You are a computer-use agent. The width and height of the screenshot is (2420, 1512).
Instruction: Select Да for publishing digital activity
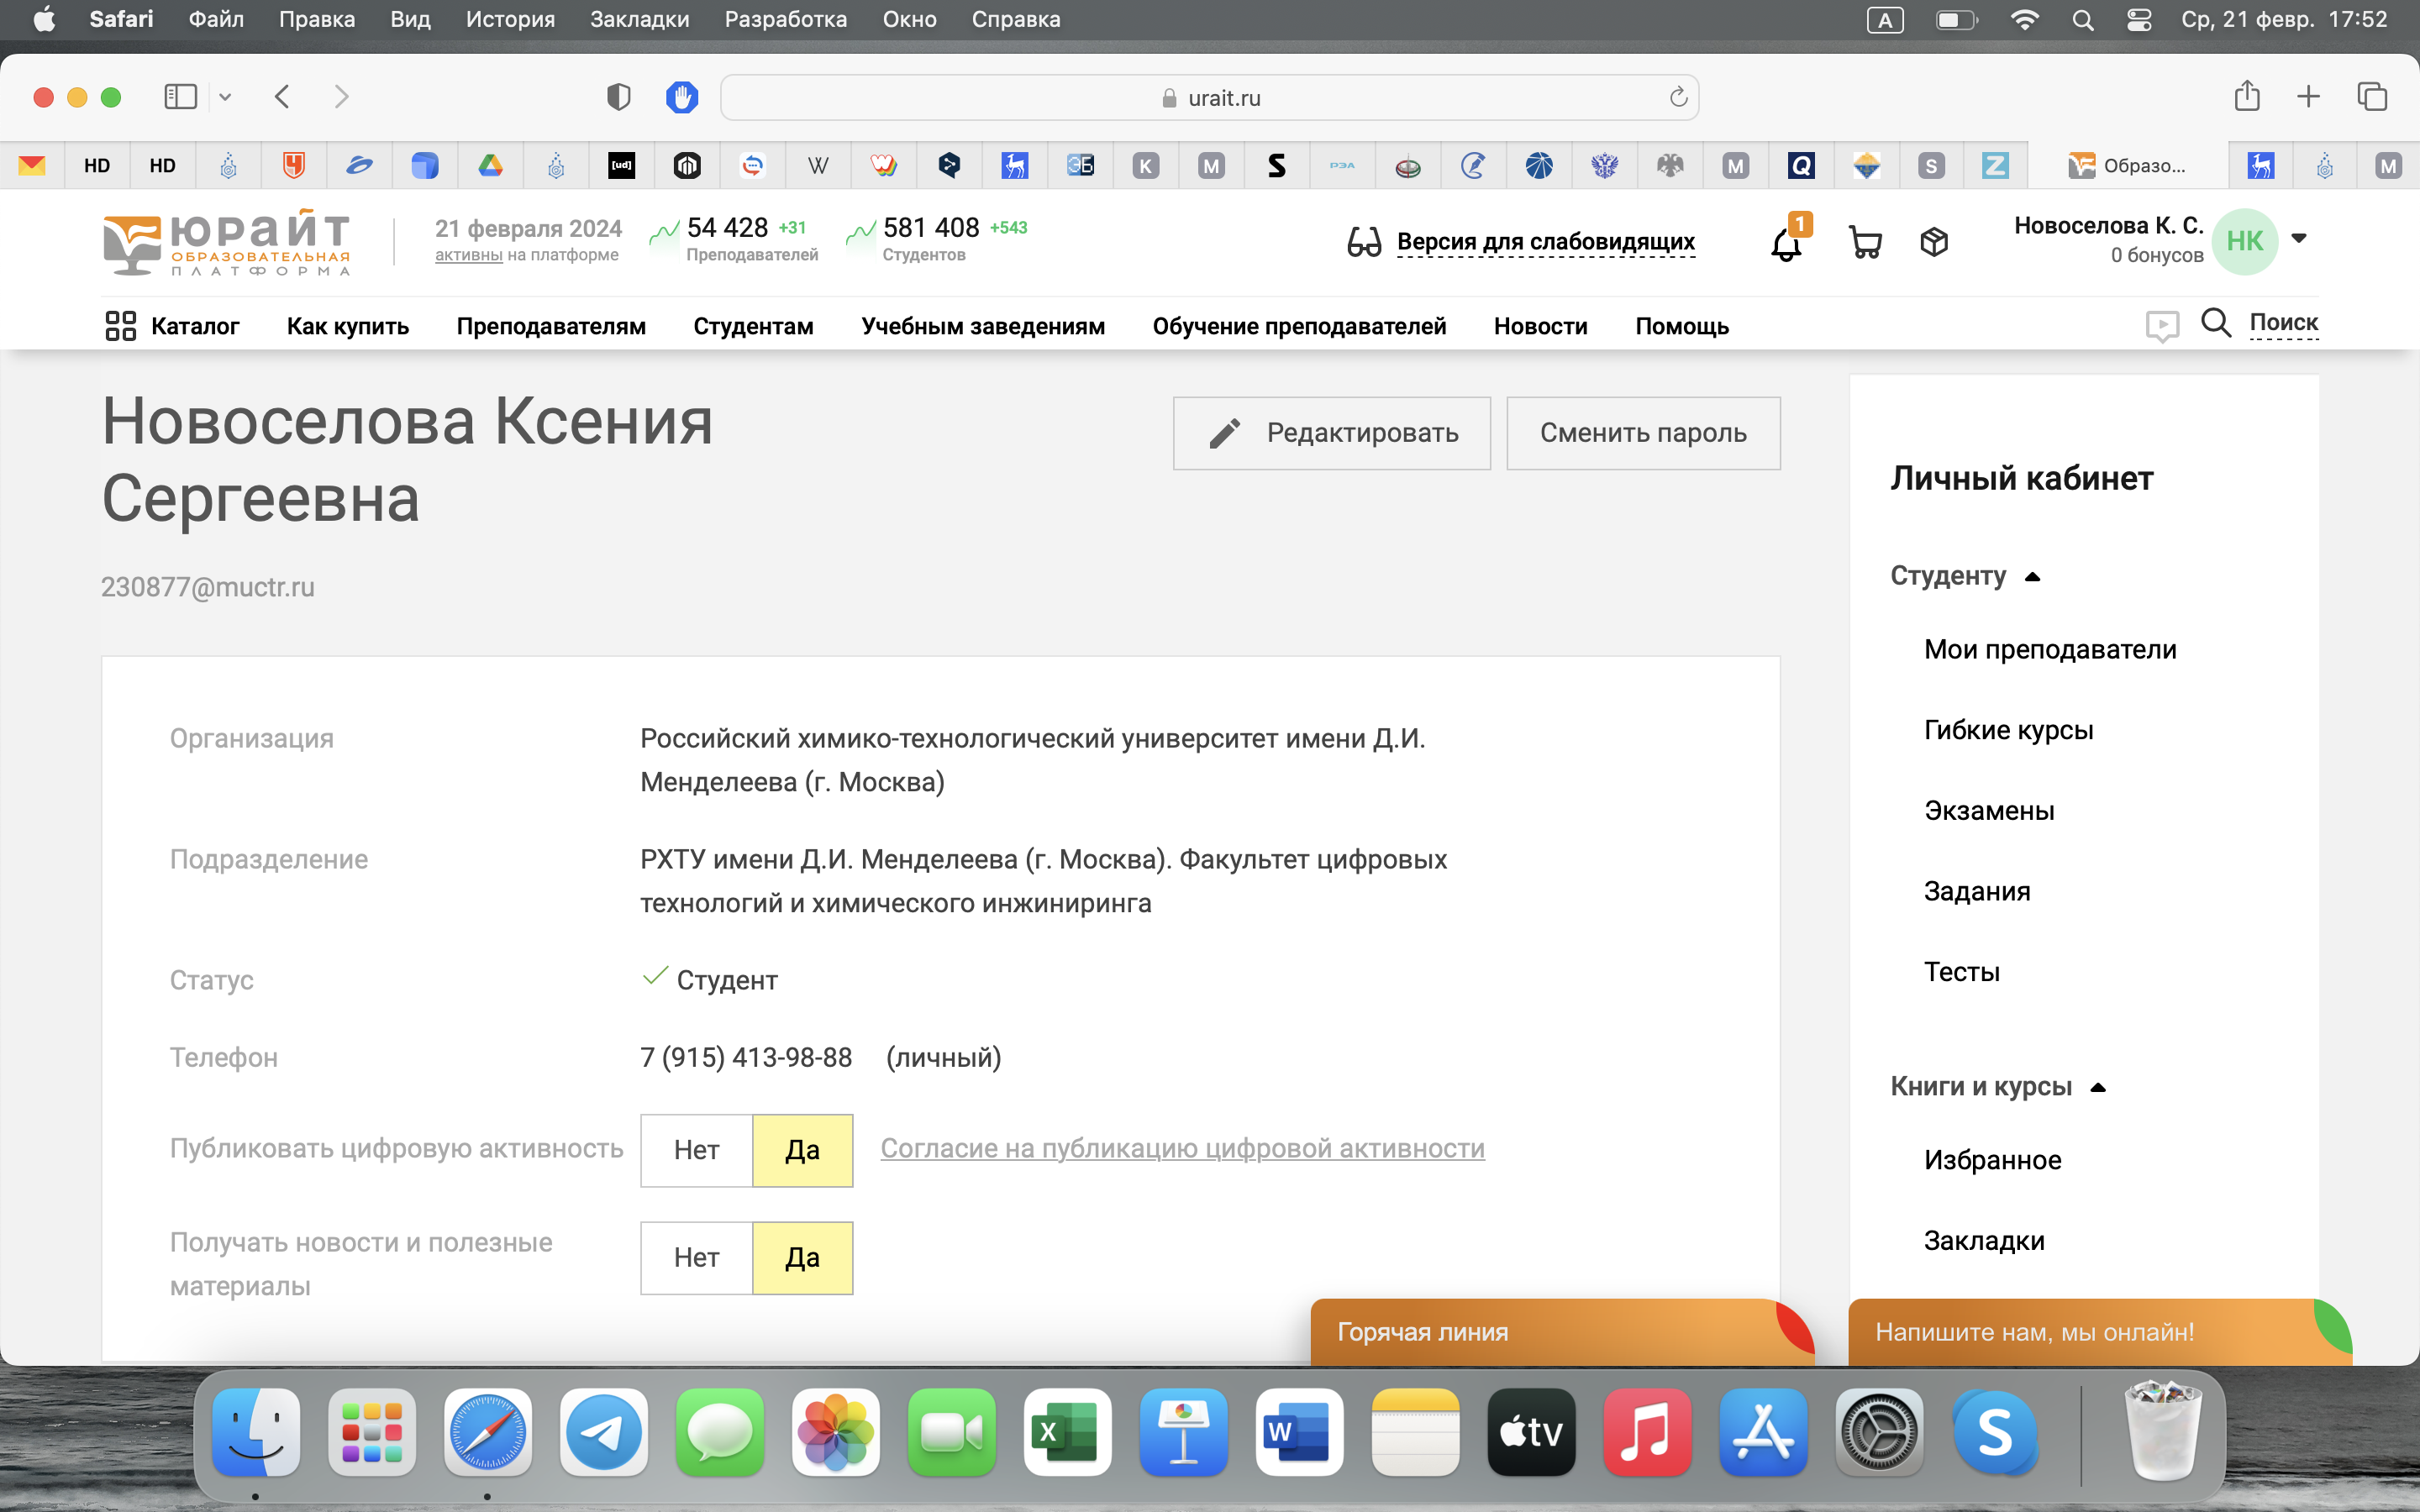802,1150
